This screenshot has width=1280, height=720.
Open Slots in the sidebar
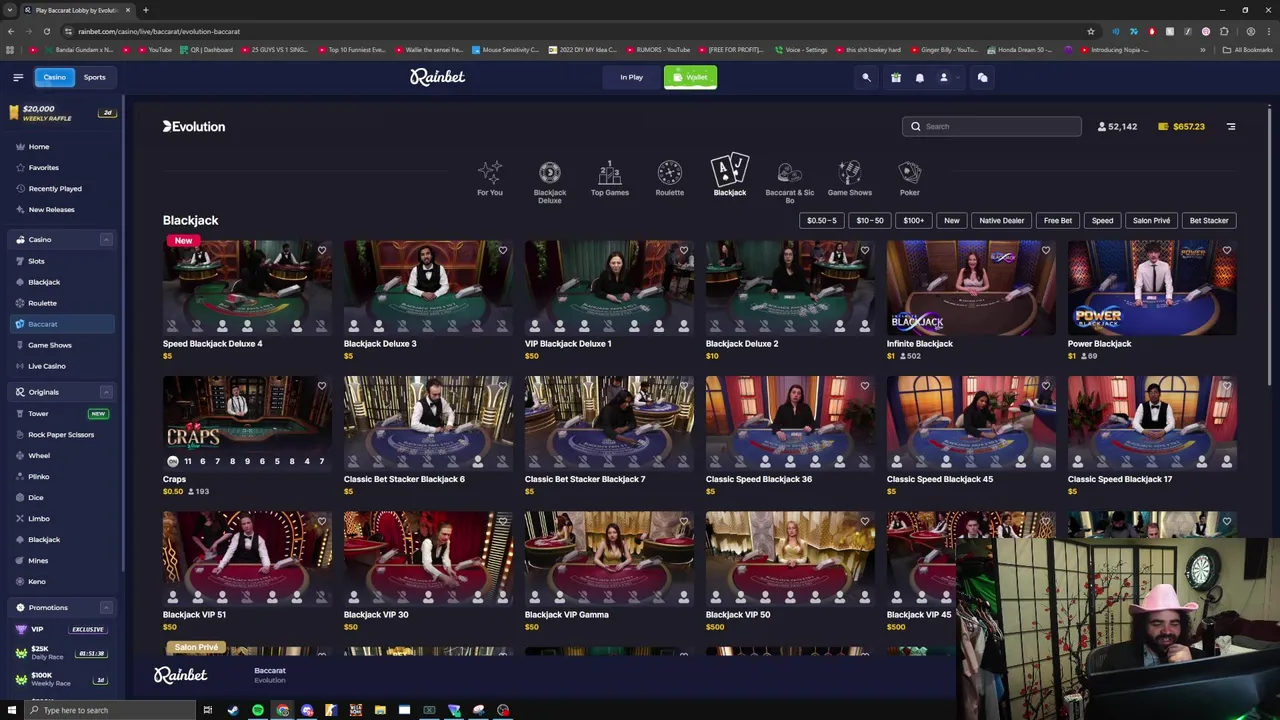tap(36, 261)
